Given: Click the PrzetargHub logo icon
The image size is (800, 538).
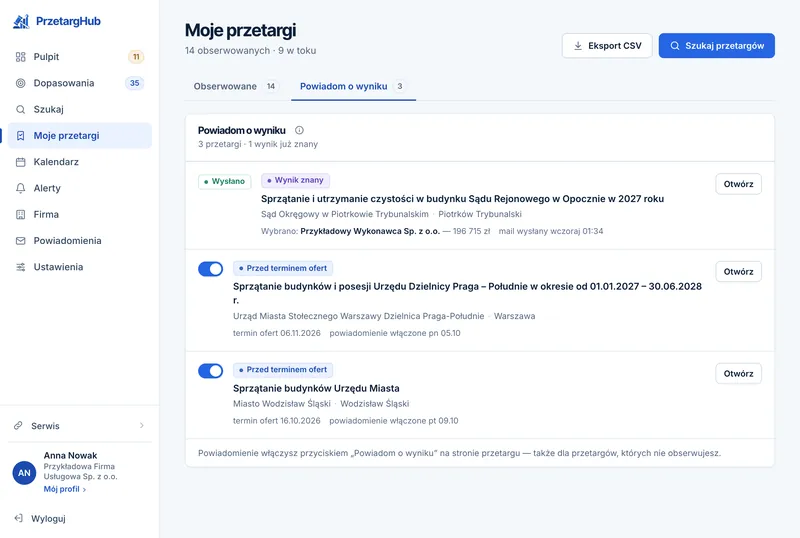Looking at the screenshot, I should click(x=21, y=21).
